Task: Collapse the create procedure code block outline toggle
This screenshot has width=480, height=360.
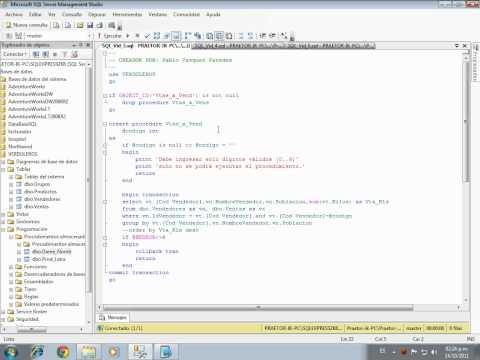Action: point(105,124)
